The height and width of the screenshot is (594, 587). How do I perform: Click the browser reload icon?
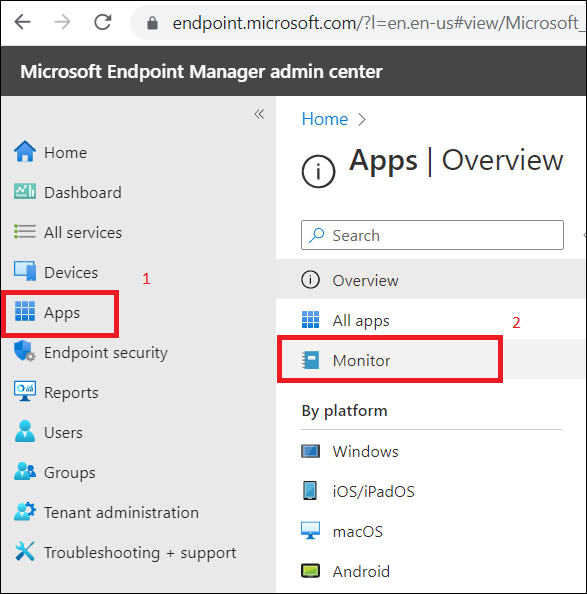(x=103, y=22)
